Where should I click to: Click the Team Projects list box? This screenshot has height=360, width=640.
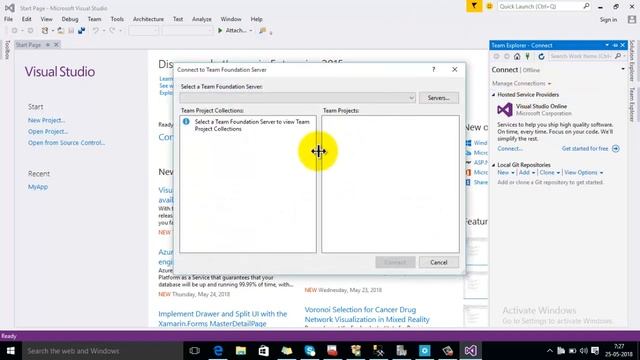390,184
